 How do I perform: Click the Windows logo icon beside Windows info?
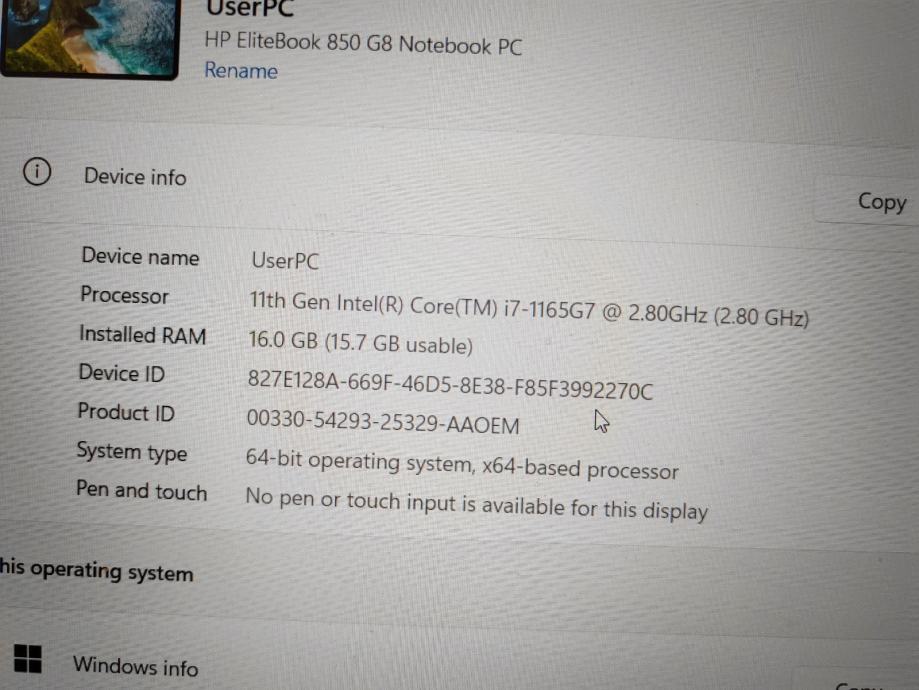point(28,659)
